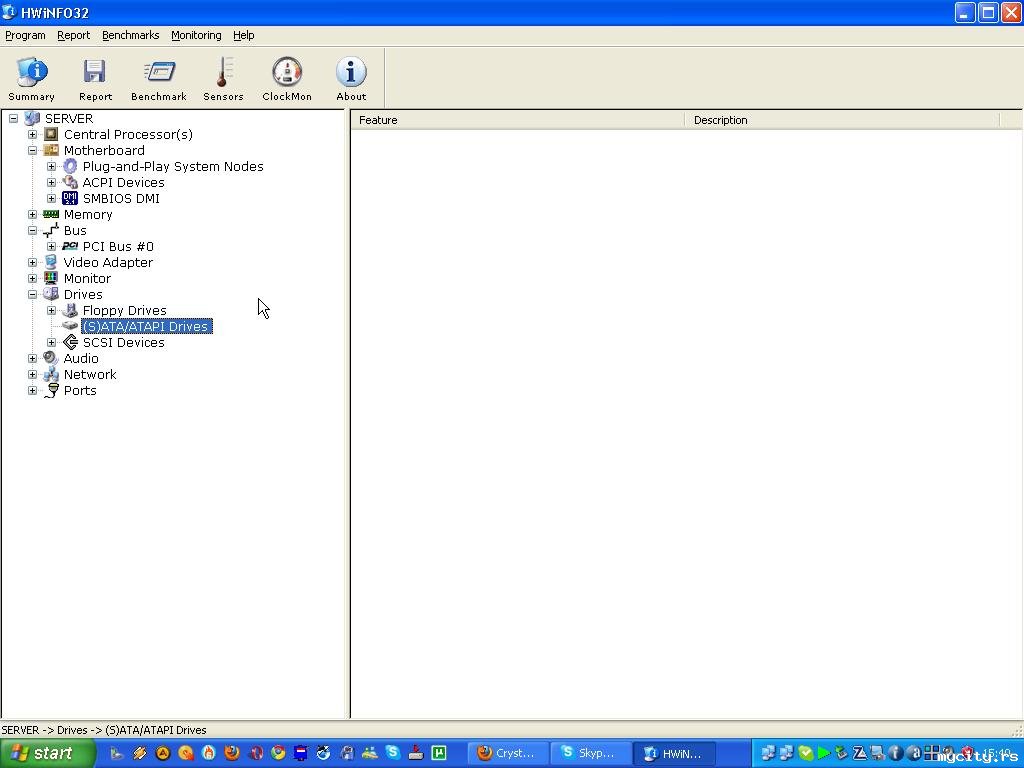Viewport: 1024px width, 768px height.
Task: Click the Plug-and-Play System Nodes icon
Action: 70,167
